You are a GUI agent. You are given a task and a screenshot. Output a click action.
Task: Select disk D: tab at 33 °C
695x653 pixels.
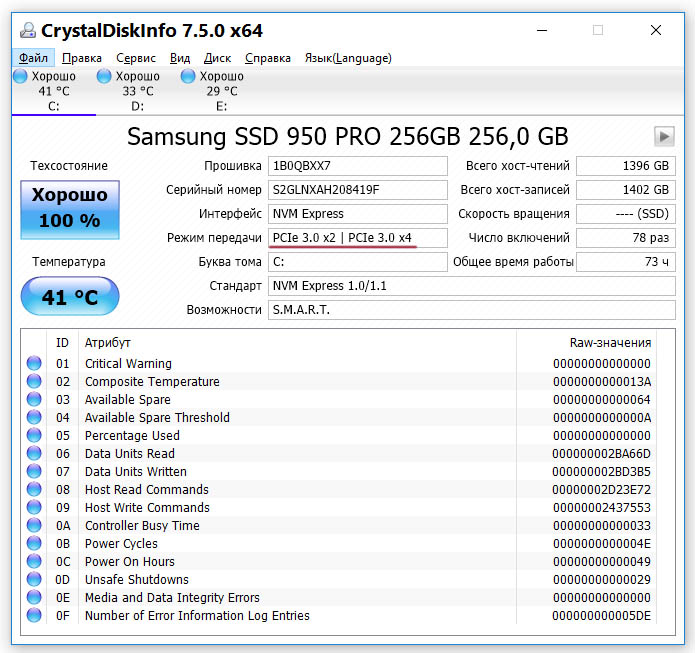[137, 91]
